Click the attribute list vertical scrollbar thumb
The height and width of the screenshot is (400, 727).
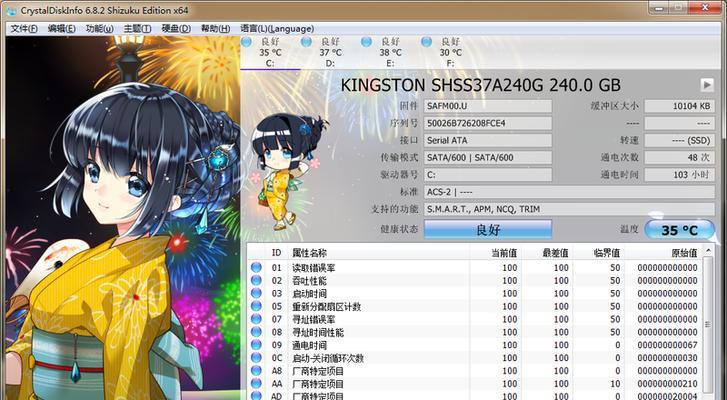[x=708, y=324]
